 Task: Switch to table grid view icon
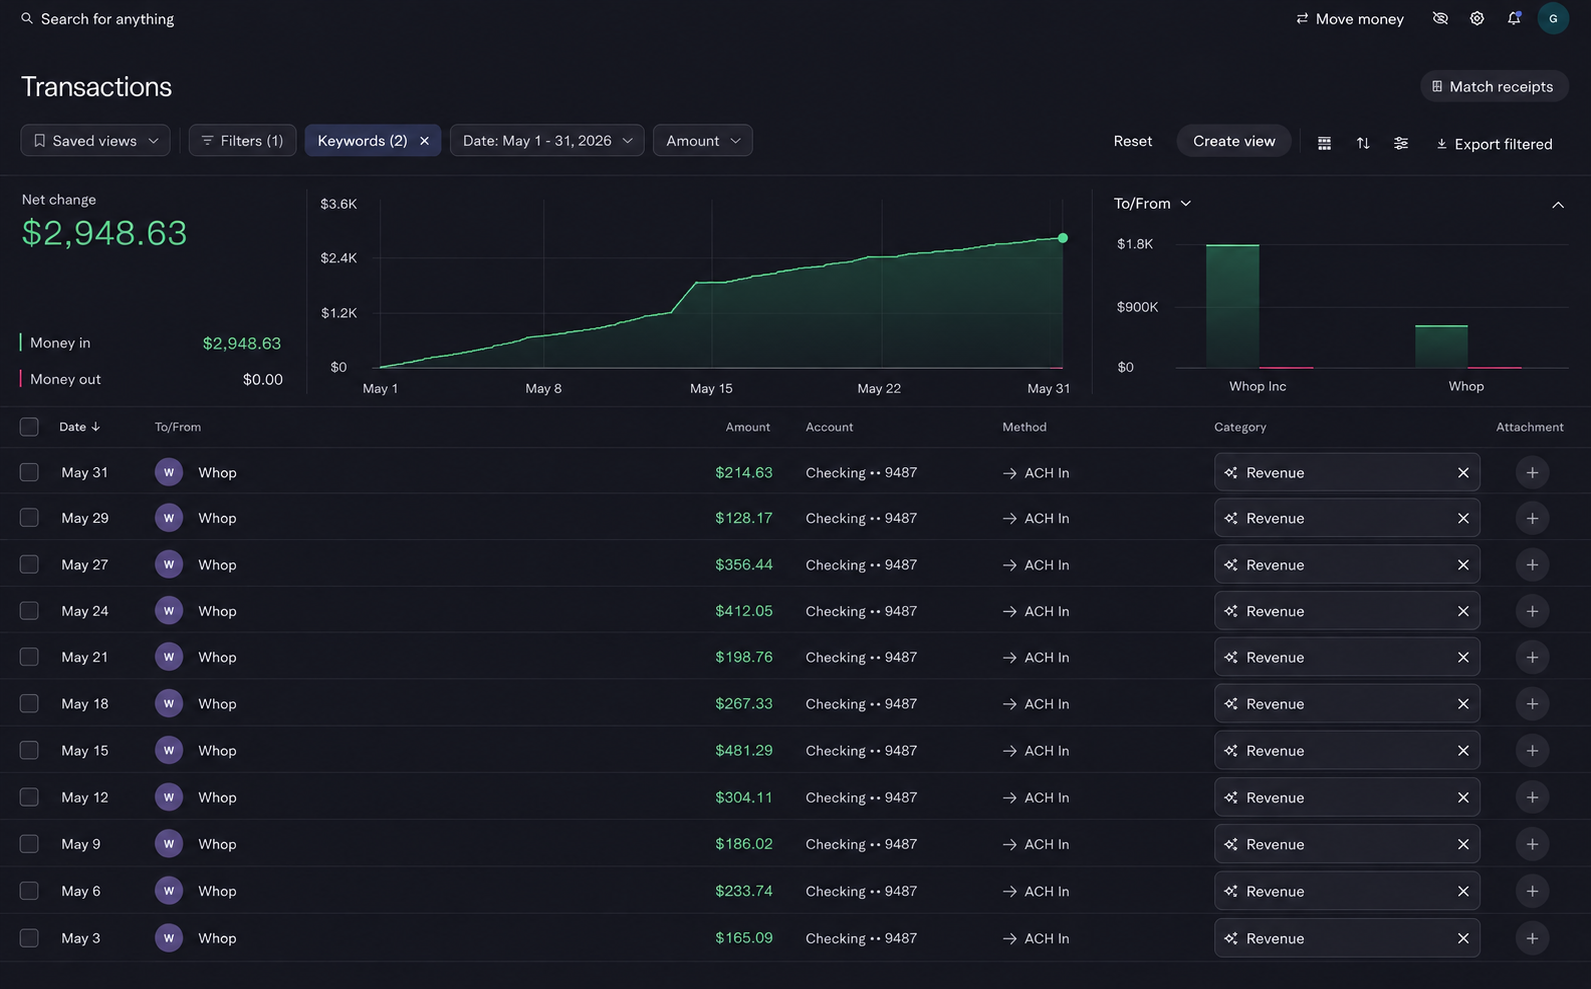click(x=1324, y=143)
